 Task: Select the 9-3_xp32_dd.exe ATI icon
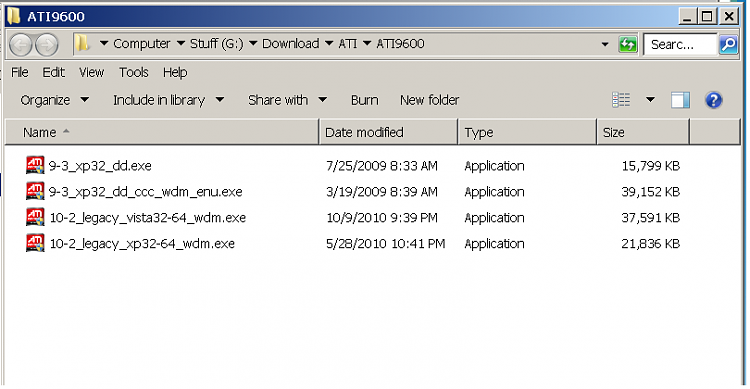coord(35,166)
